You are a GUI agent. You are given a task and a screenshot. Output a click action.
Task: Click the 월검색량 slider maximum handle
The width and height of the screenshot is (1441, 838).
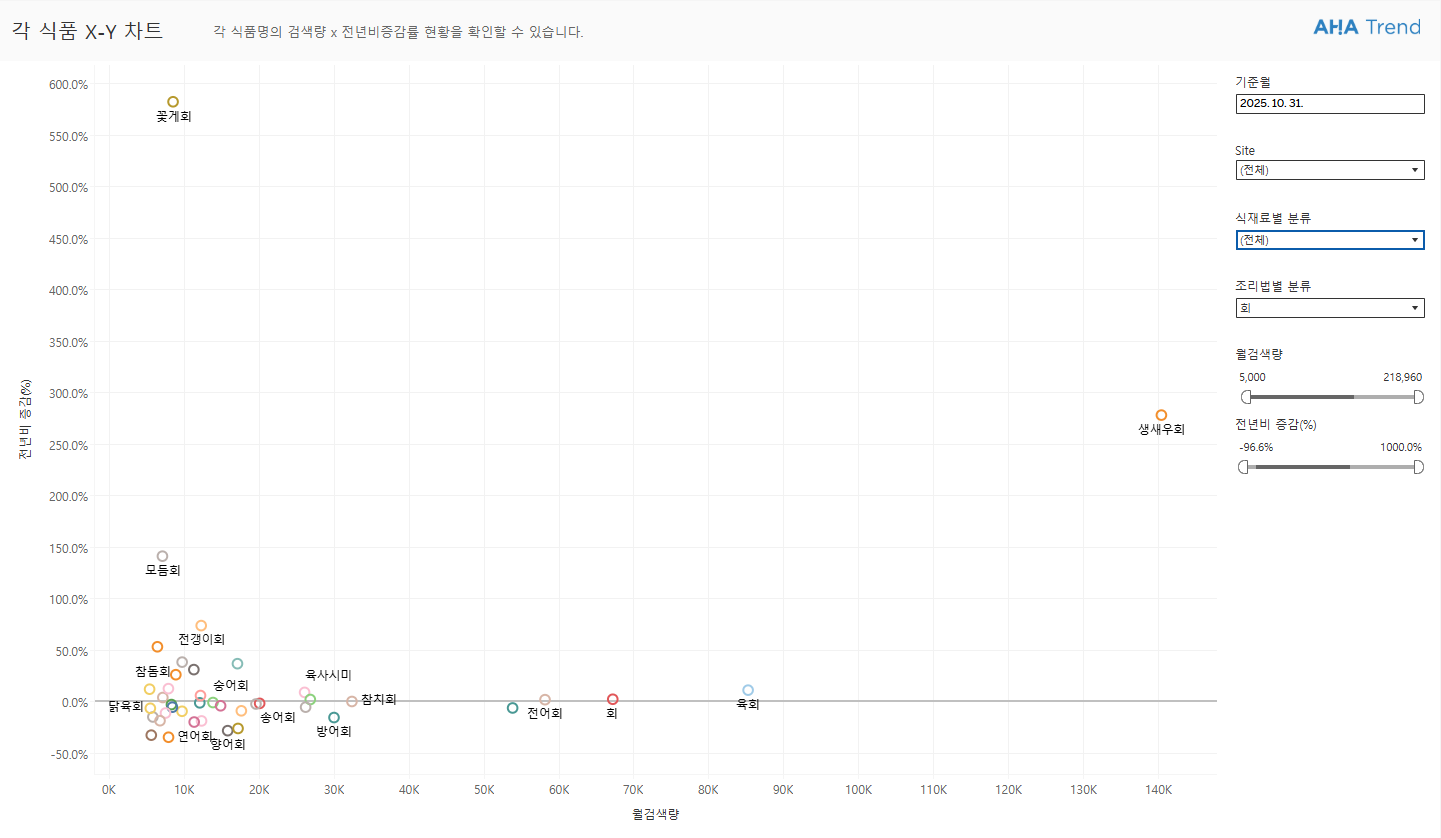pos(1418,397)
